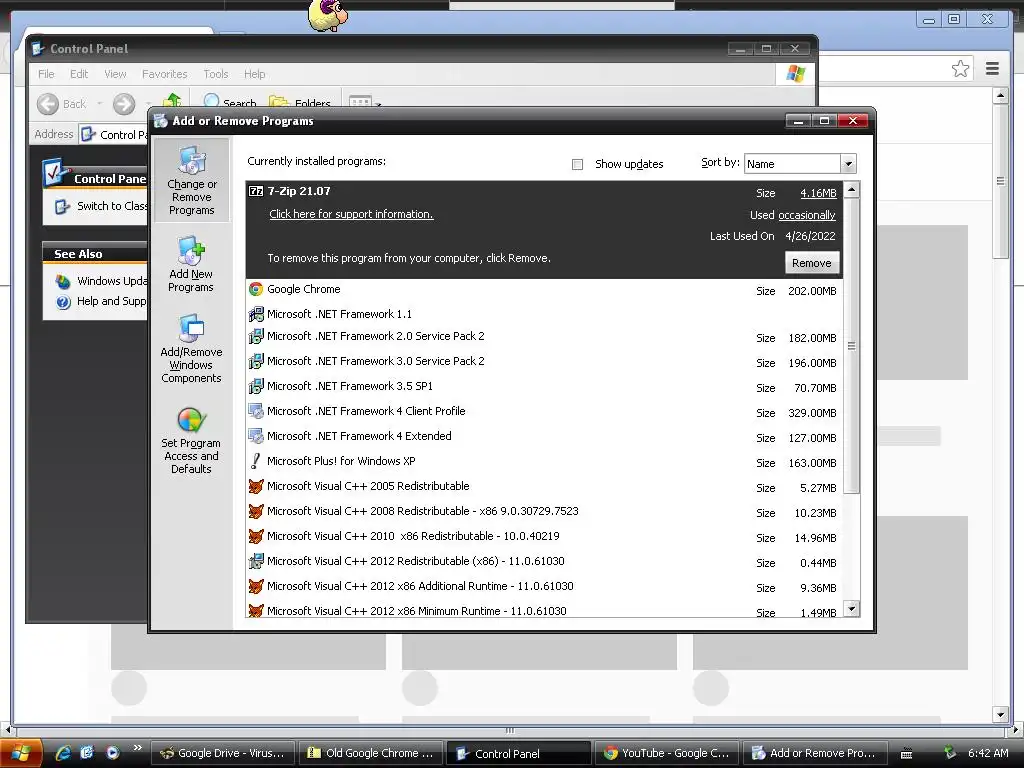Expand the quick launch overflow chevron
The image size is (1024, 768).
click(x=137, y=748)
